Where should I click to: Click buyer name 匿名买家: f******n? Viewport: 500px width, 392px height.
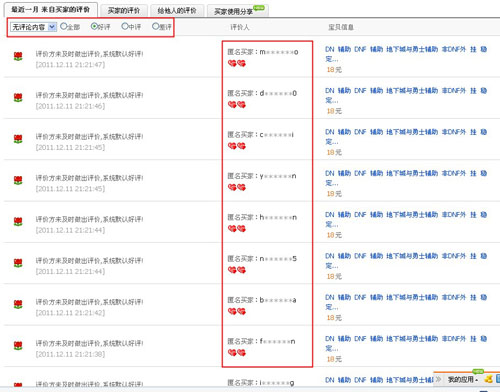pos(261,341)
